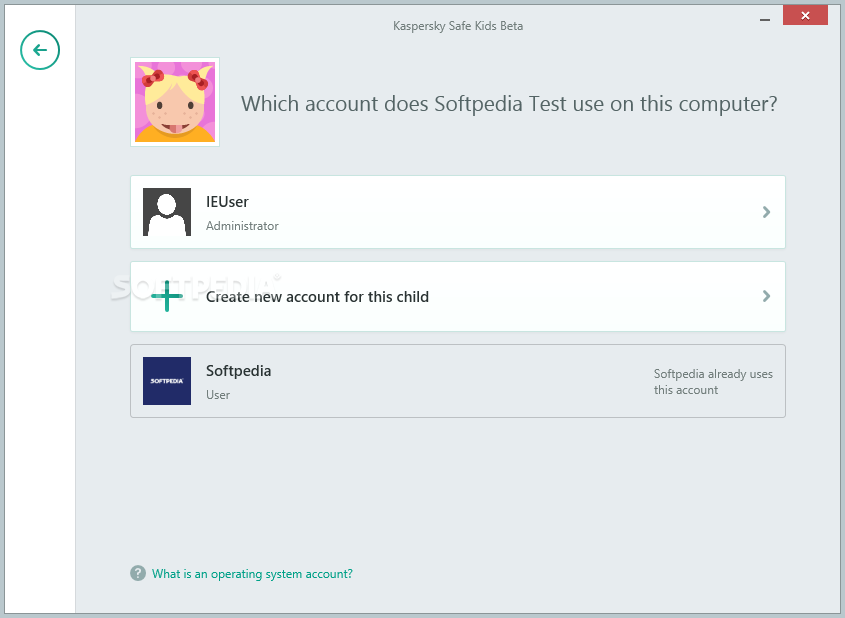The image size is (845, 618).
Task: Click the 'Softpedia already uses this account' note
Action: tap(713, 381)
